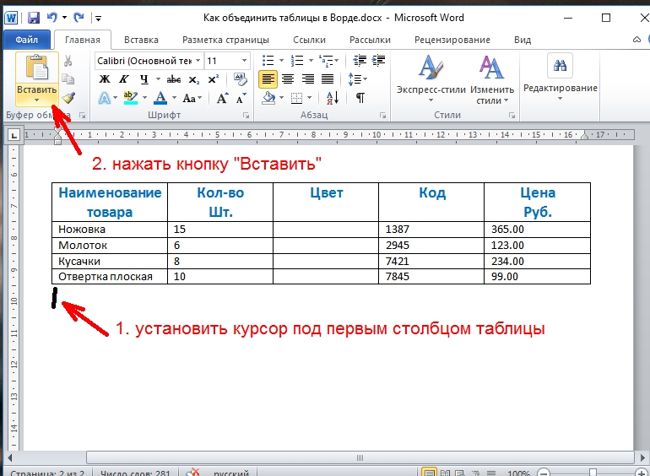Image resolution: width=650 pixels, height=476 pixels.
Task: Click ruler tab selector L button
Action: (14, 135)
